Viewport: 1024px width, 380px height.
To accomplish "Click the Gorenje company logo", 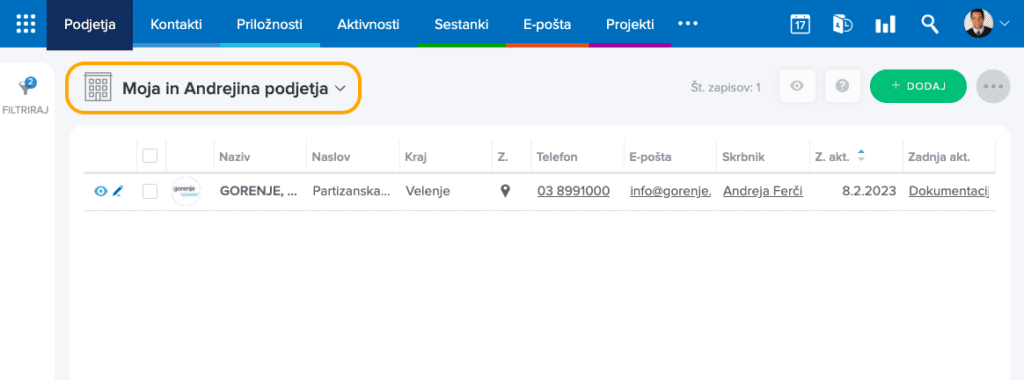I will [185, 191].
